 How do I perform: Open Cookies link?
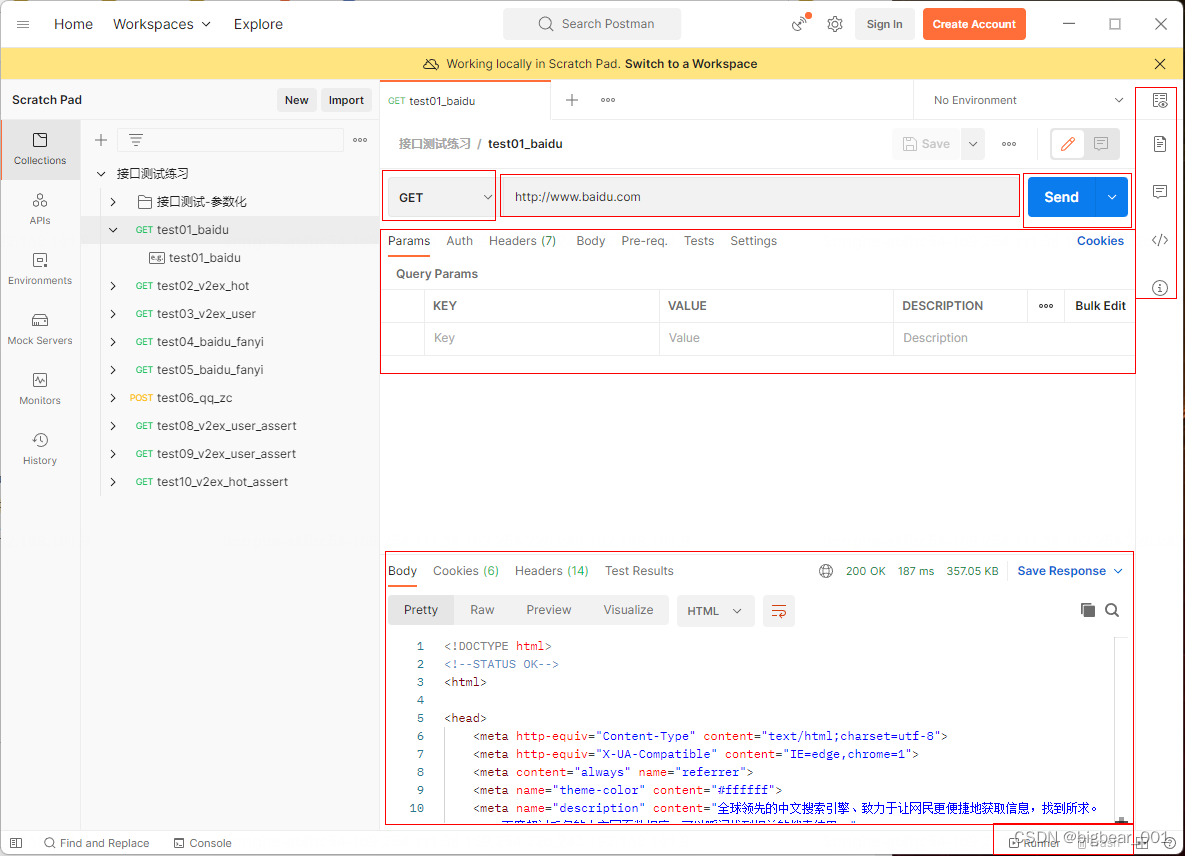[x=1100, y=241]
